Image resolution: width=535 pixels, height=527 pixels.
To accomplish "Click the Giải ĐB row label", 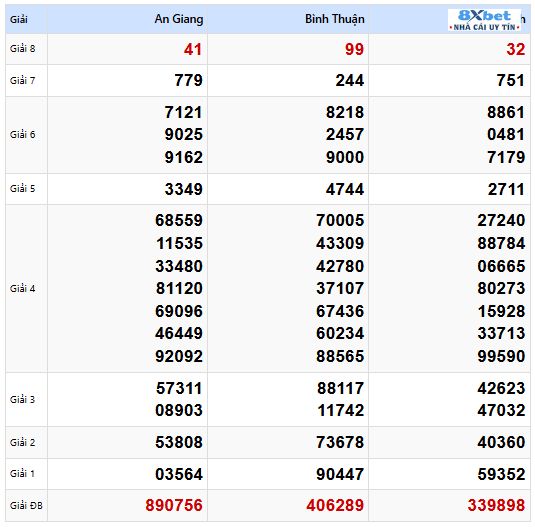I will tap(26, 505).
